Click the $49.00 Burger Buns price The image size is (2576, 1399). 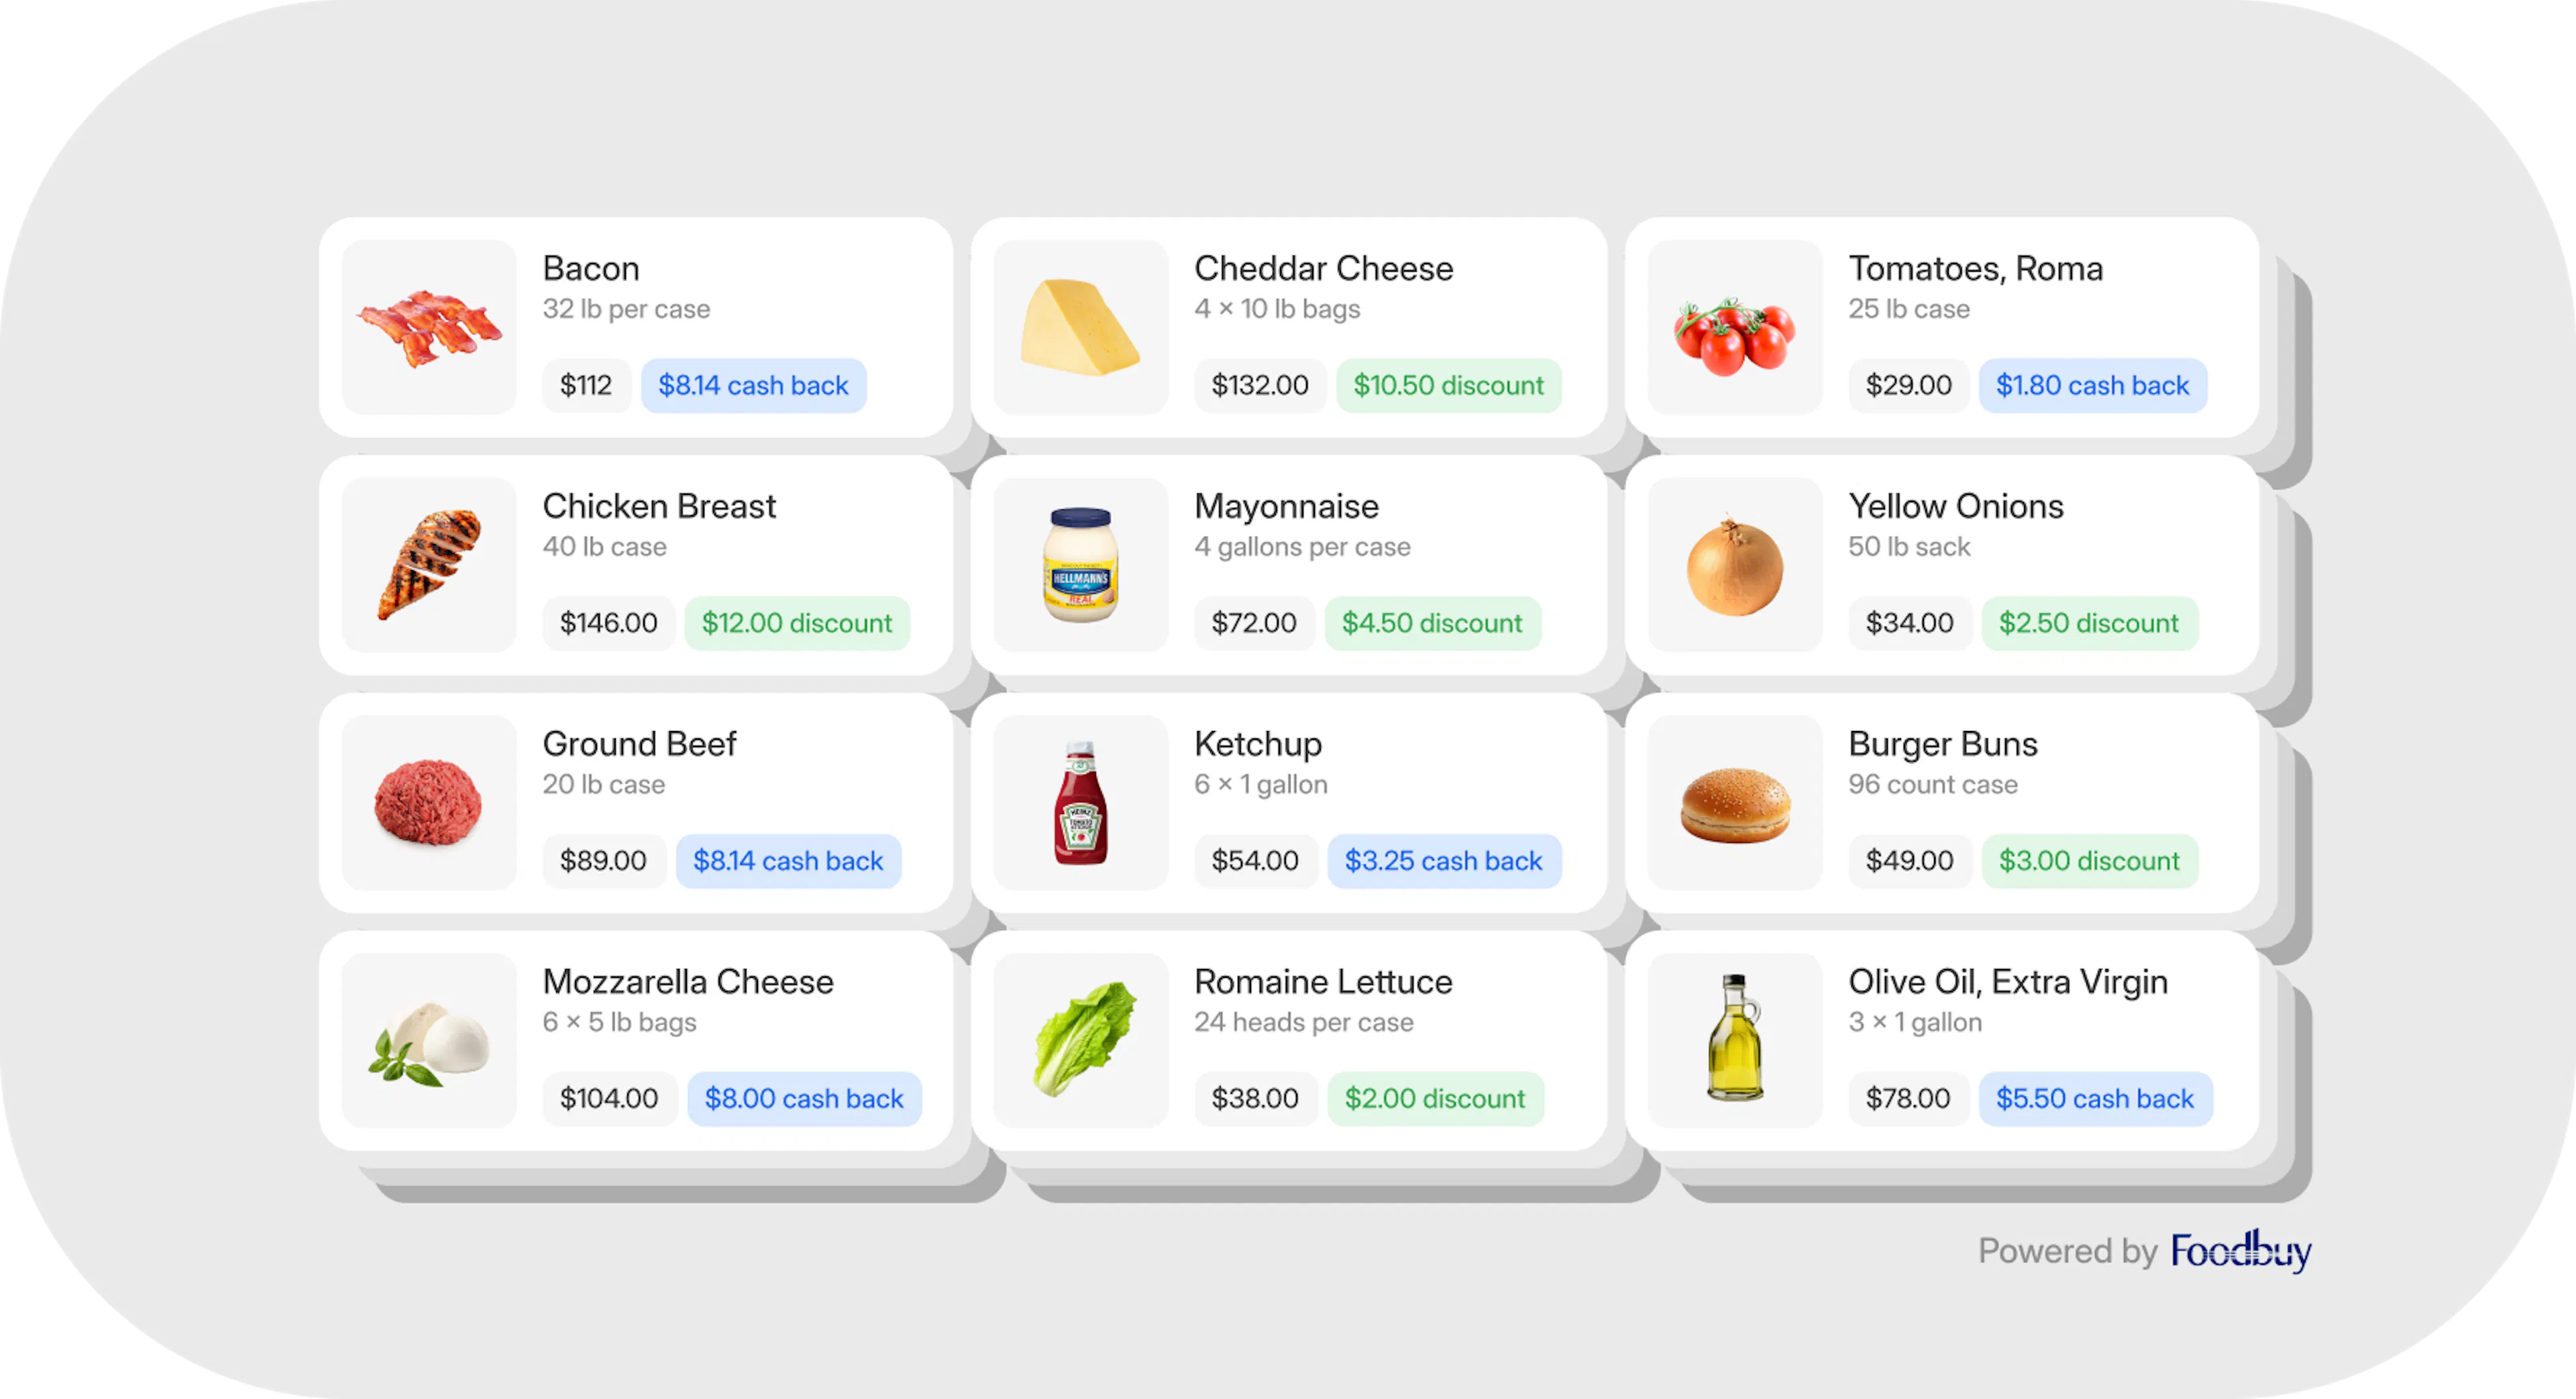click(x=1908, y=861)
